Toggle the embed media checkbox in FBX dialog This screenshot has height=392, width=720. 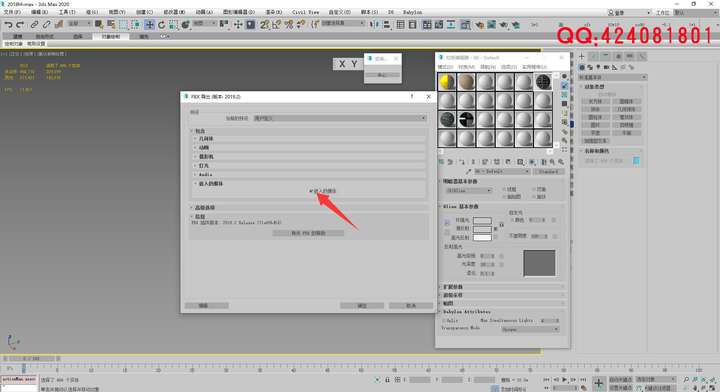[x=311, y=191]
